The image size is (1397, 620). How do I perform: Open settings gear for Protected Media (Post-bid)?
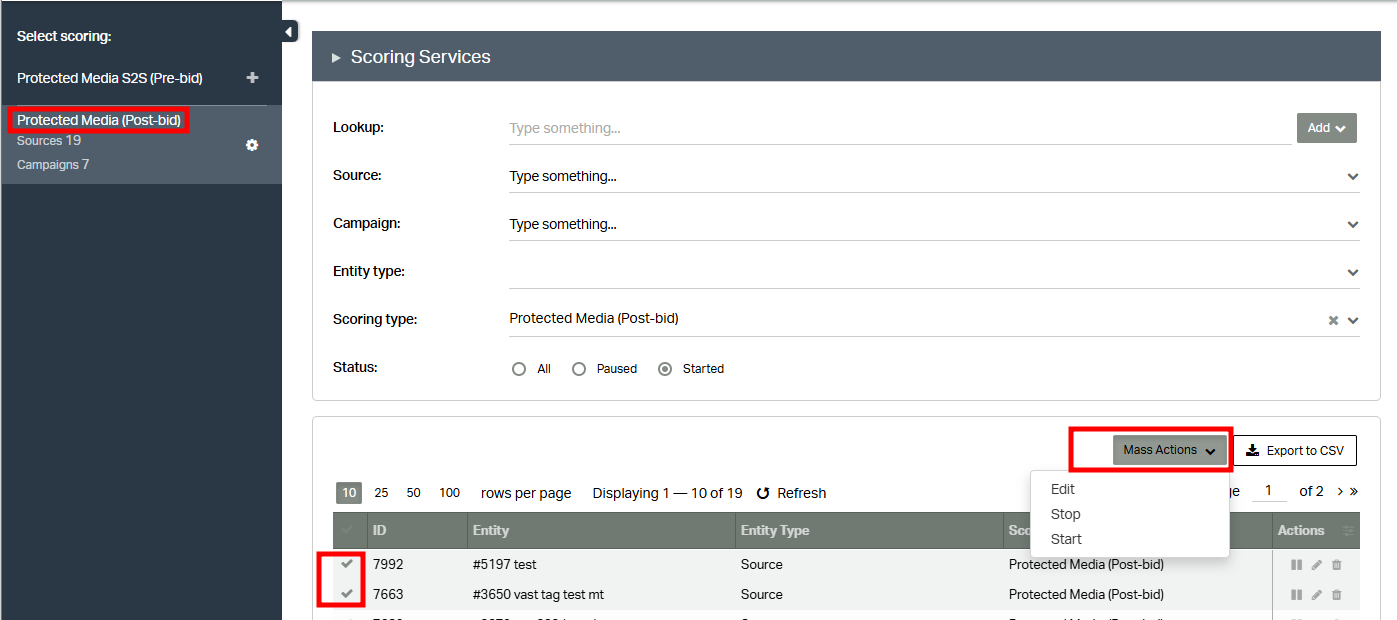point(252,145)
